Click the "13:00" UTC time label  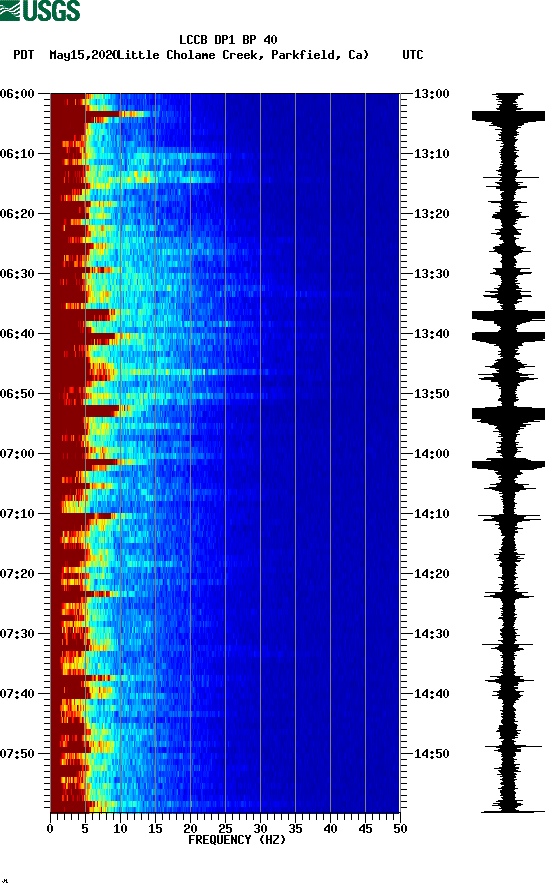[x=431, y=94]
